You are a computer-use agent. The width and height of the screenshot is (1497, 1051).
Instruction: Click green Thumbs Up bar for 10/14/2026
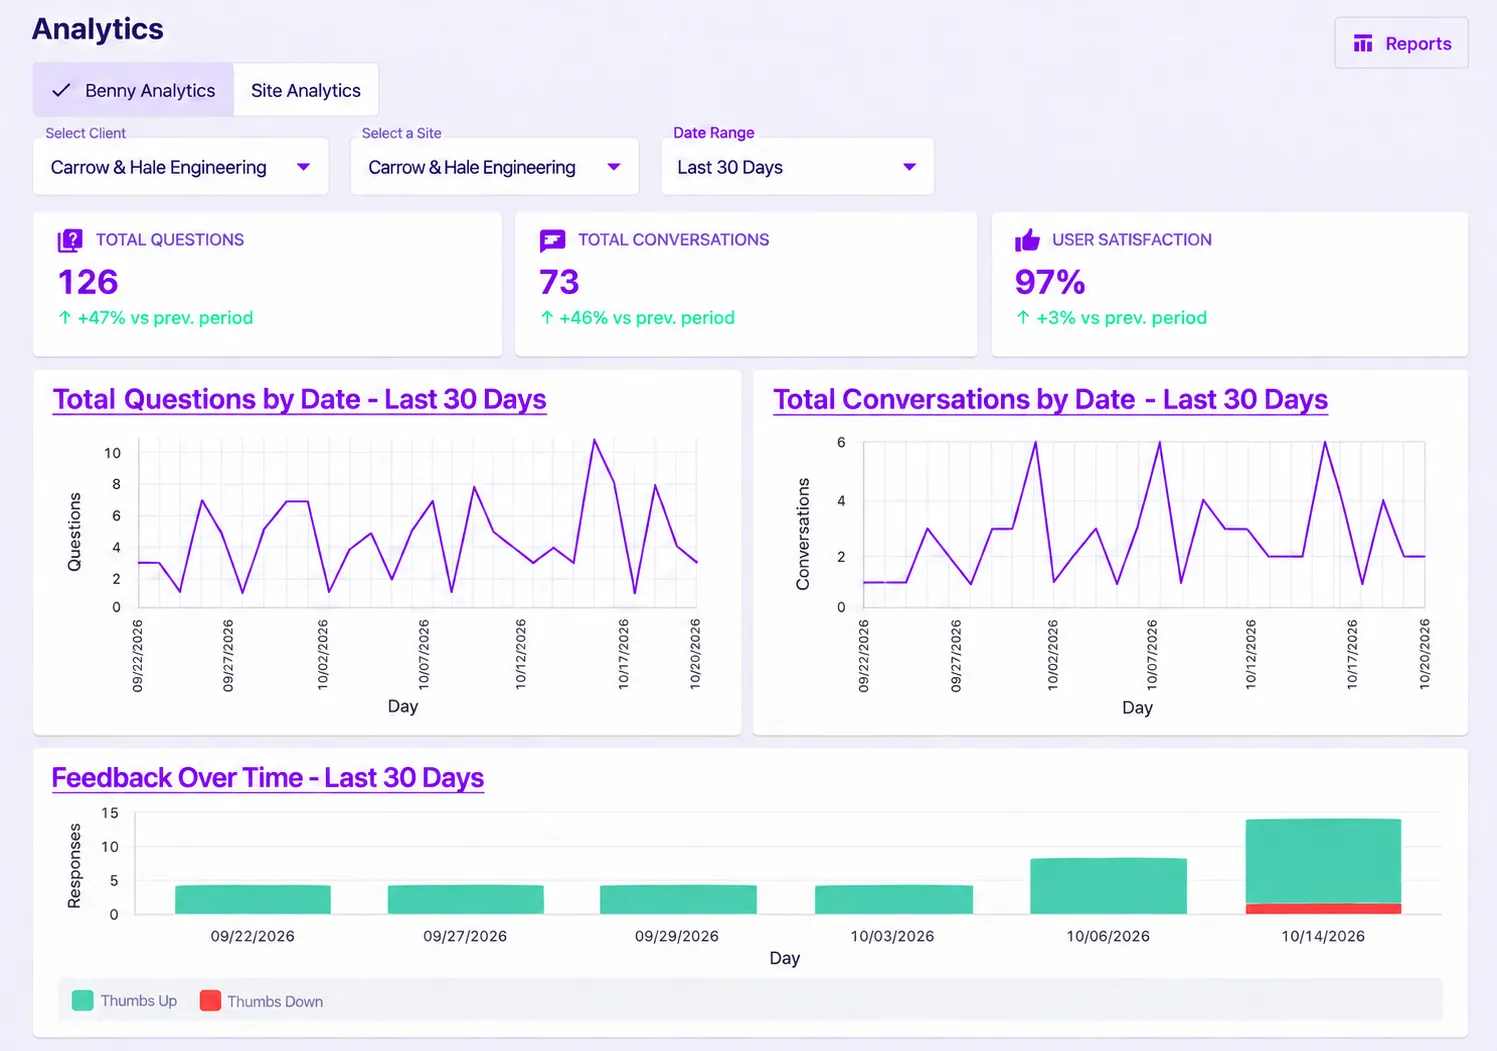(1323, 861)
